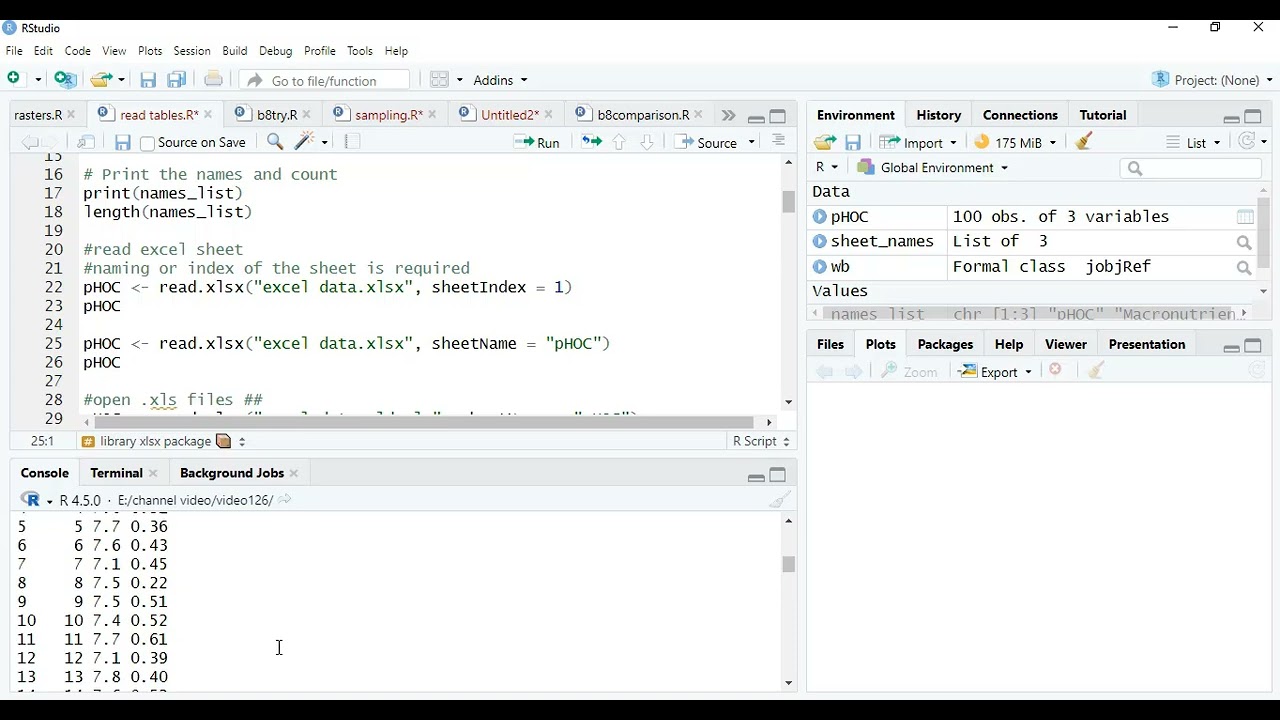Inspect wb object magnifier icon
Screen dimensions: 1280x720
point(1244,267)
